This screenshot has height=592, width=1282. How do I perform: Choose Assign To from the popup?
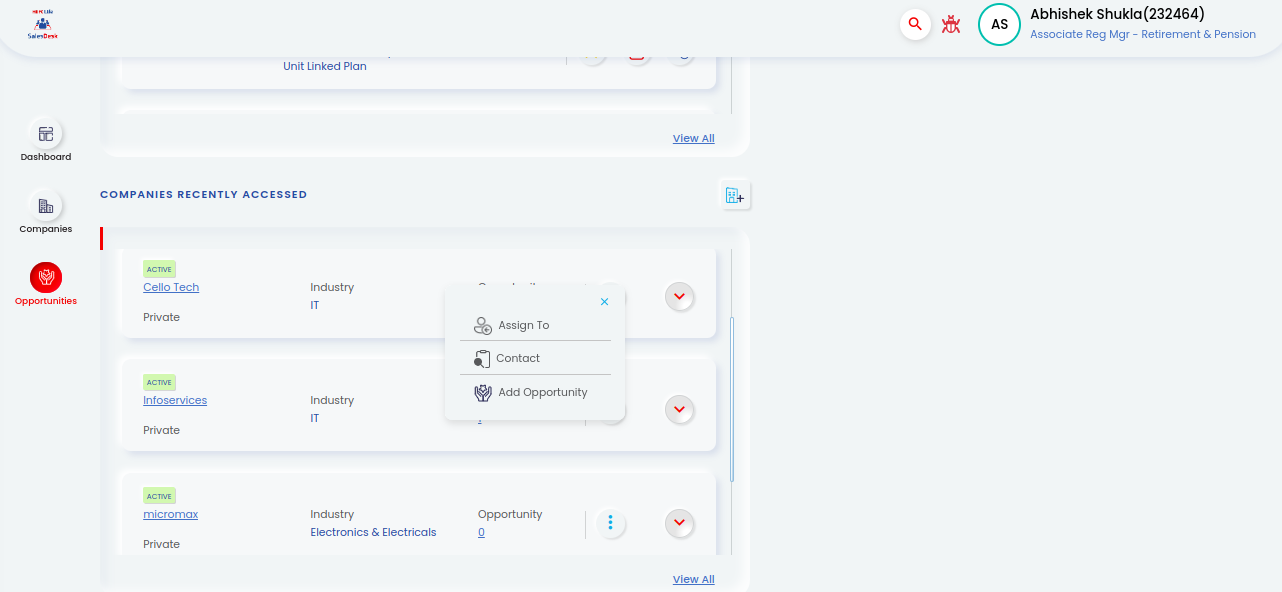pyautogui.click(x=535, y=325)
